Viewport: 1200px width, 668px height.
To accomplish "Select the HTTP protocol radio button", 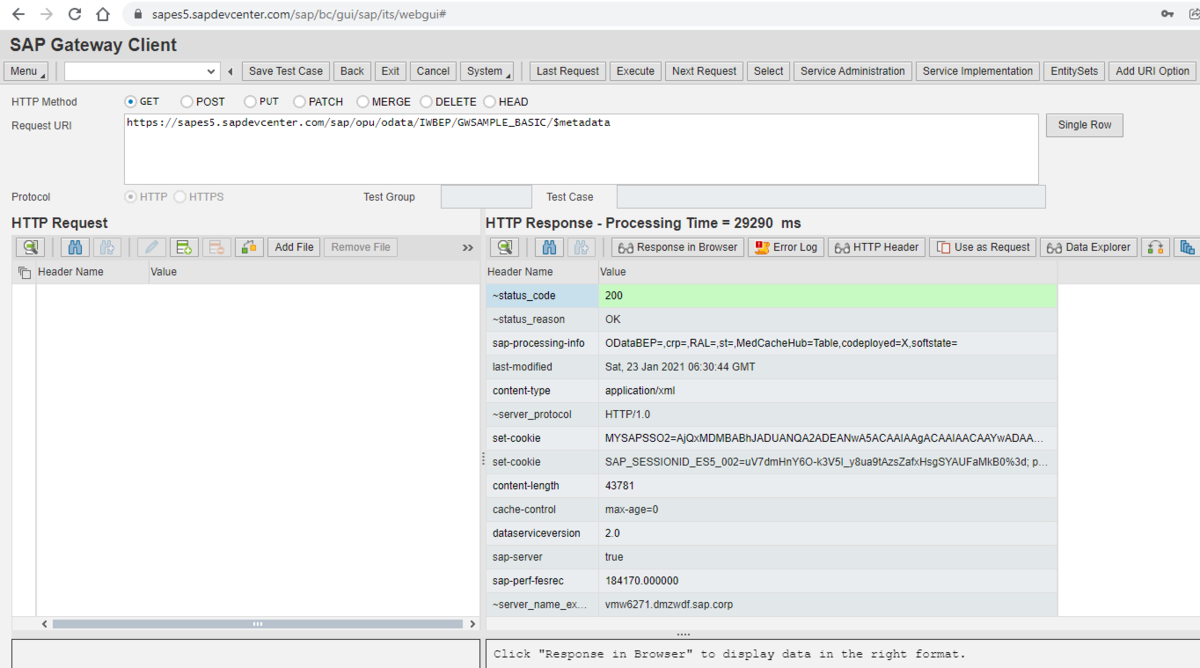I will [131, 197].
